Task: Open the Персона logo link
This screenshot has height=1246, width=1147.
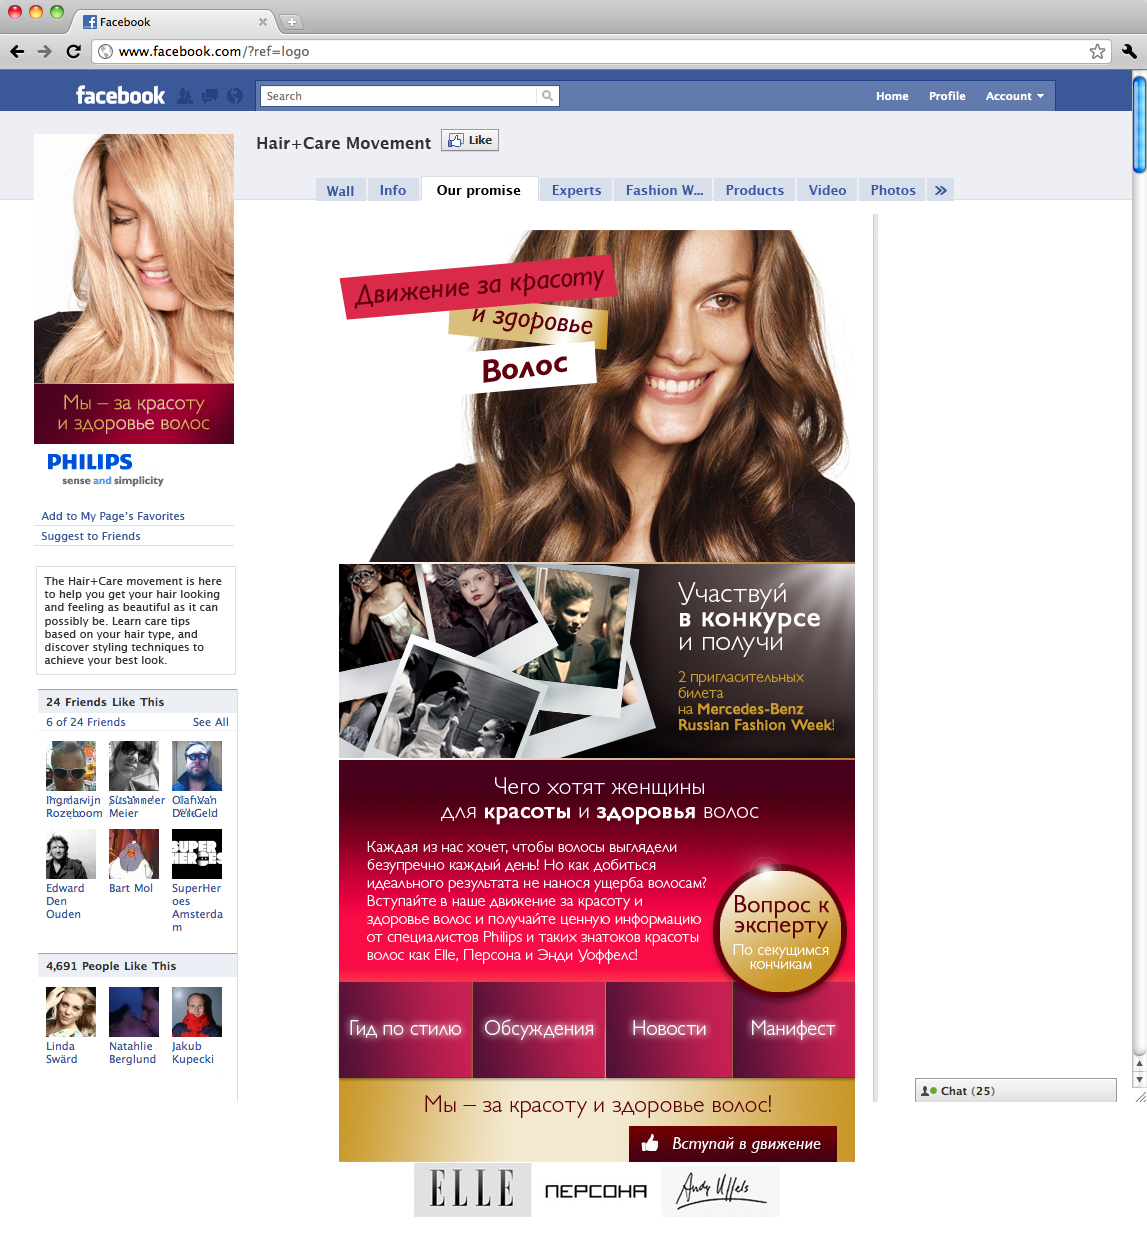Action: (596, 1191)
